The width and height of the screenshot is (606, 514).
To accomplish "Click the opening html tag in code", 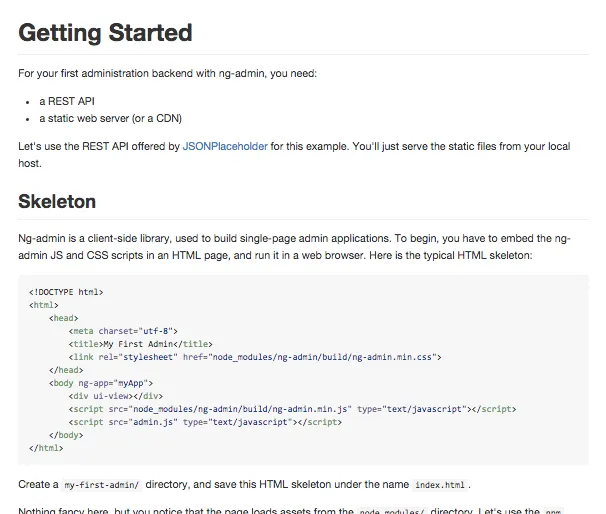I will point(46,305).
